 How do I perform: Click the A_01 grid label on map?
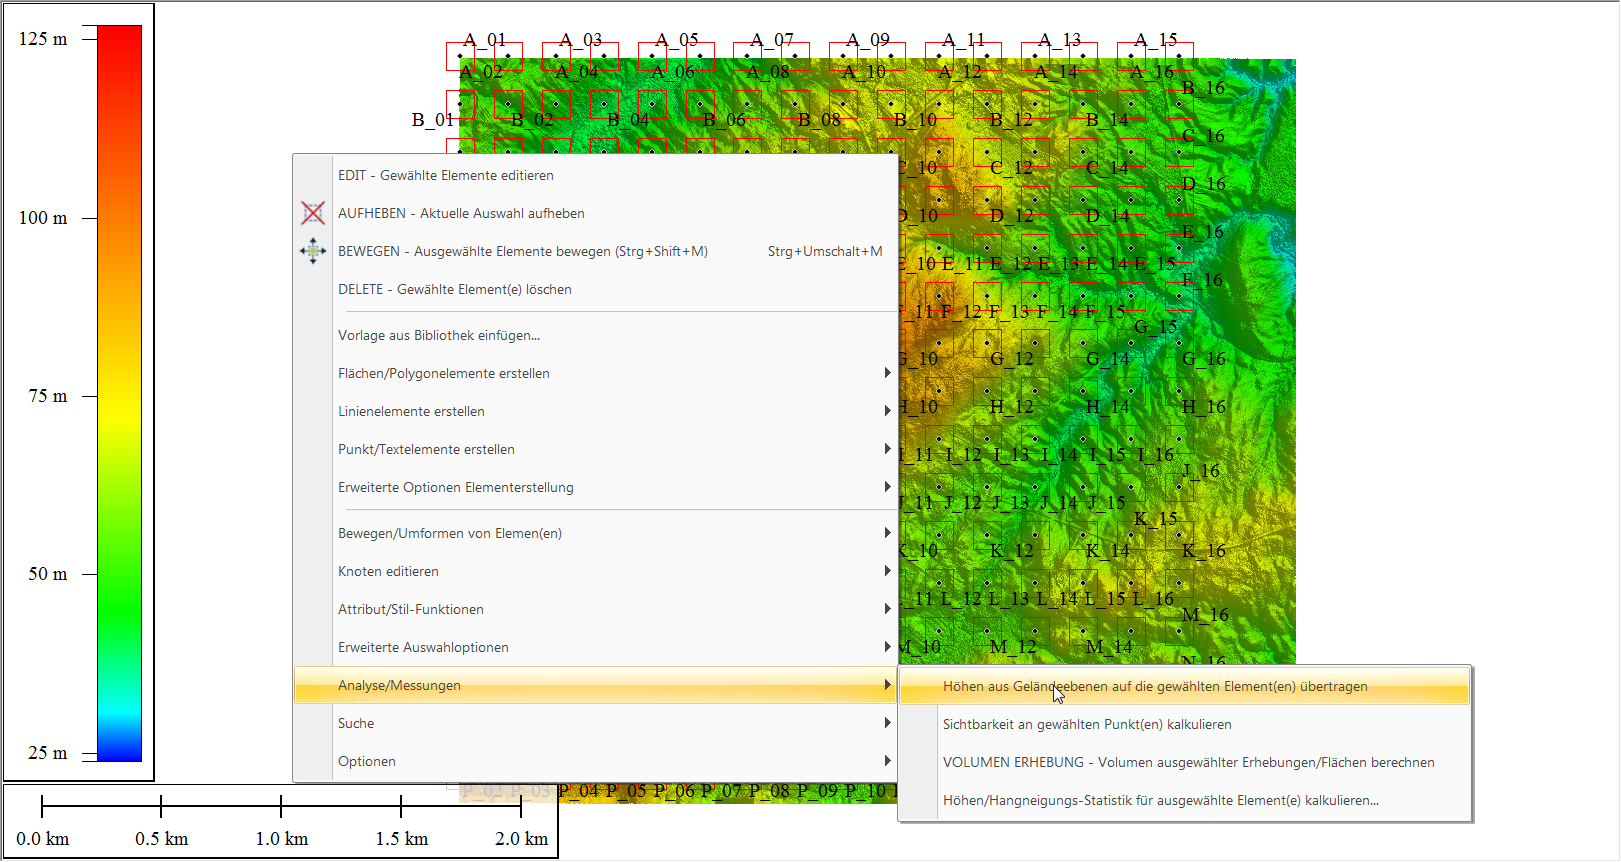coord(485,40)
